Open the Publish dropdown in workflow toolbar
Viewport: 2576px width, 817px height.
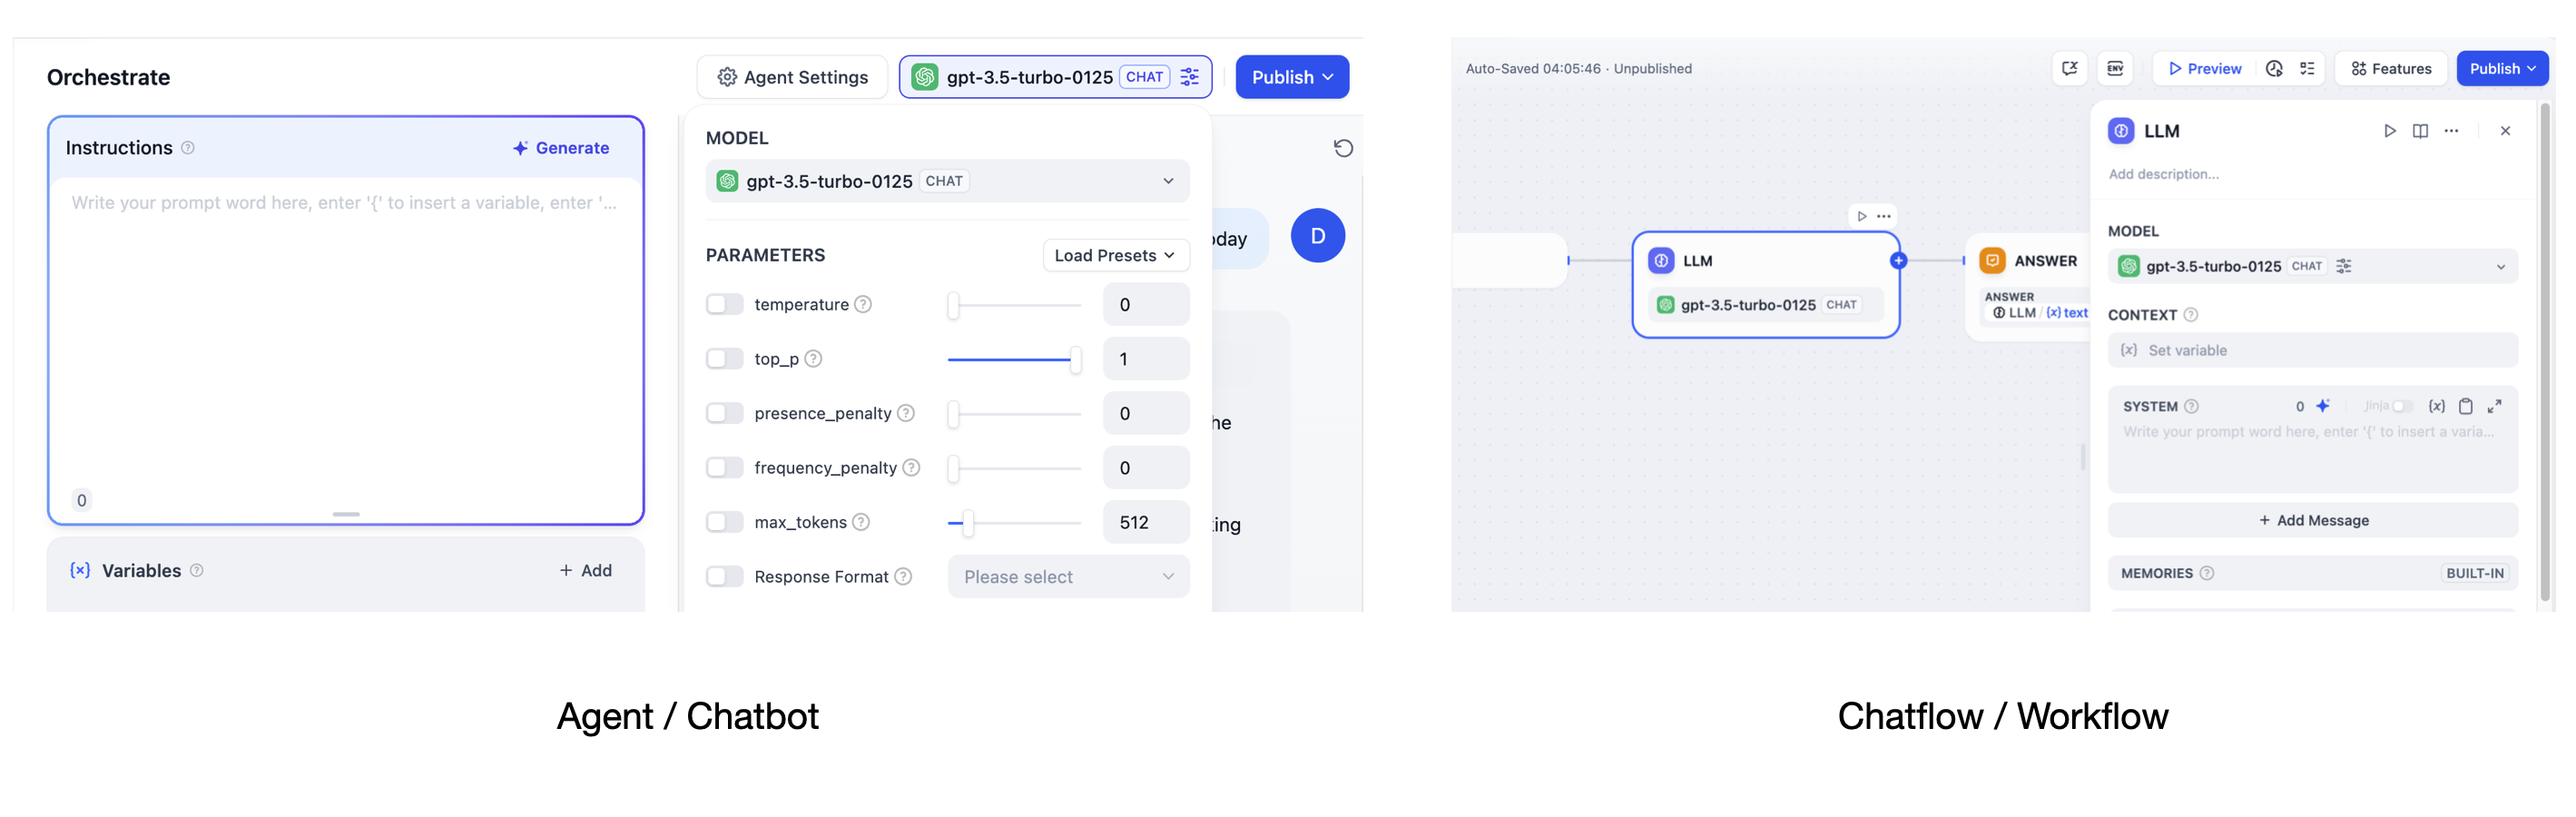(x=2502, y=68)
